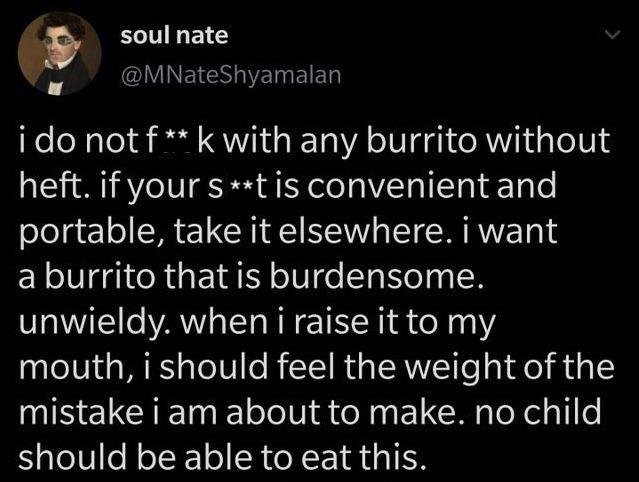Click the word "portable" in the tweet text
639x482 pixels.
coord(87,232)
